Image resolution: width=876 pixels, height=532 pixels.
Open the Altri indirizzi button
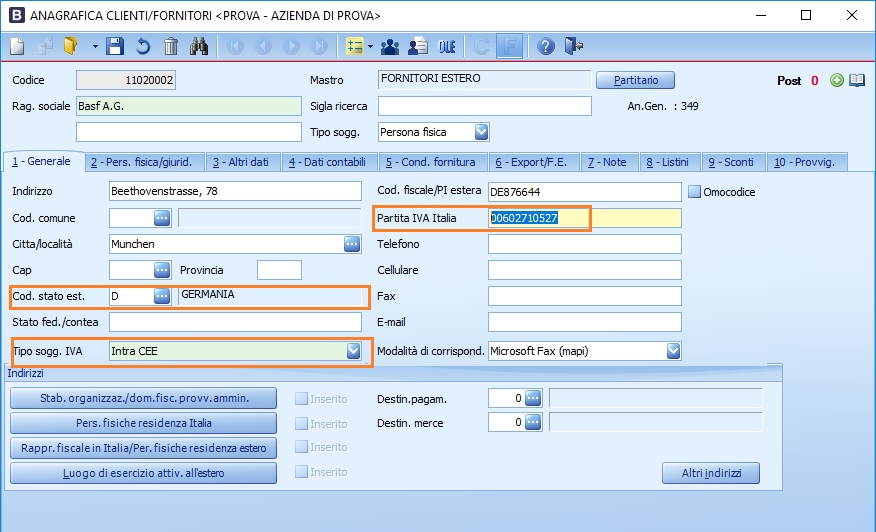711,473
